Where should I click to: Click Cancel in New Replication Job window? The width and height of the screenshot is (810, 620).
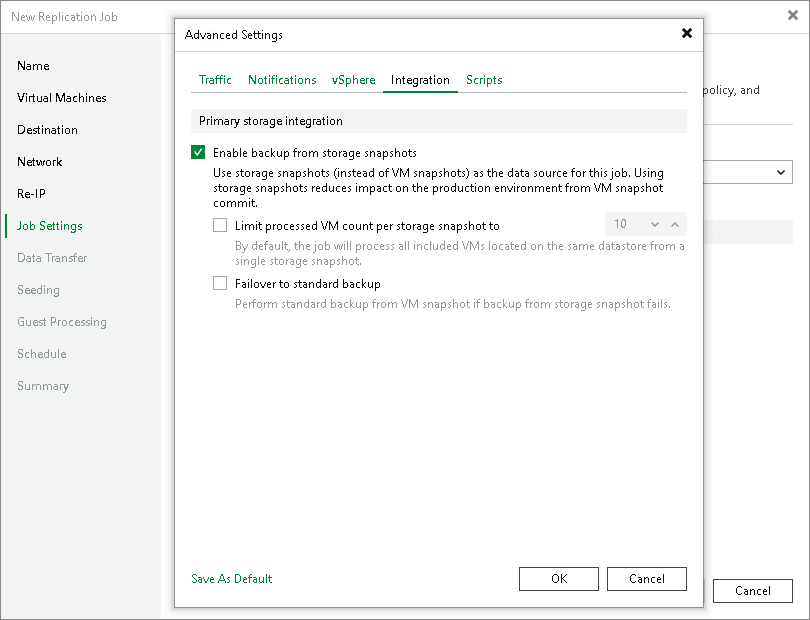click(753, 591)
